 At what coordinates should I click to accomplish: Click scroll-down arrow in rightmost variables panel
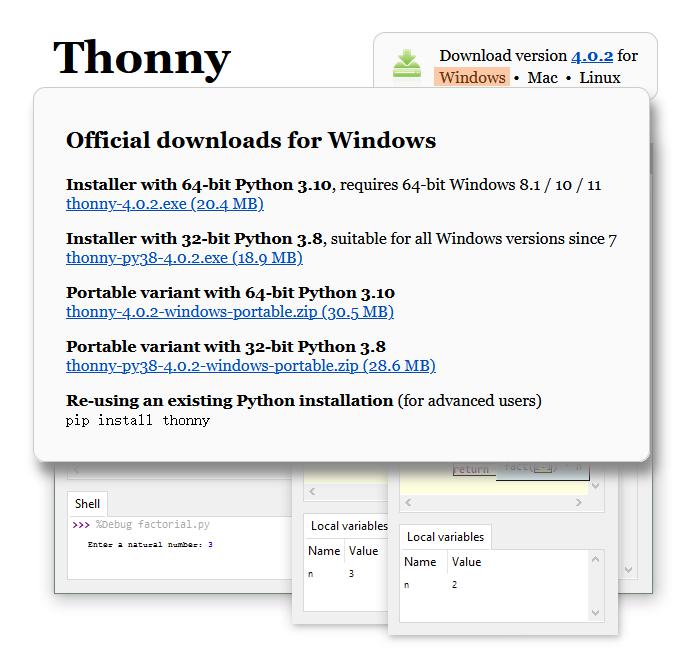pos(596,612)
